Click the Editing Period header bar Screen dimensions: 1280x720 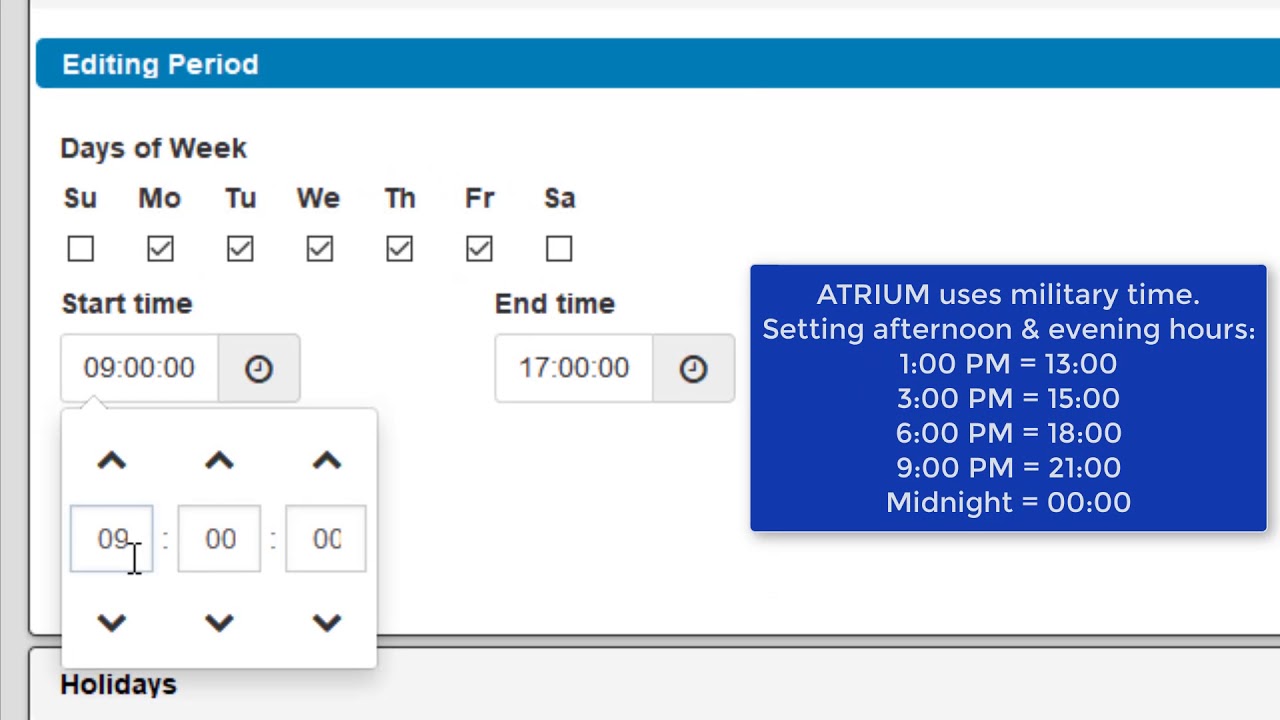[658, 64]
